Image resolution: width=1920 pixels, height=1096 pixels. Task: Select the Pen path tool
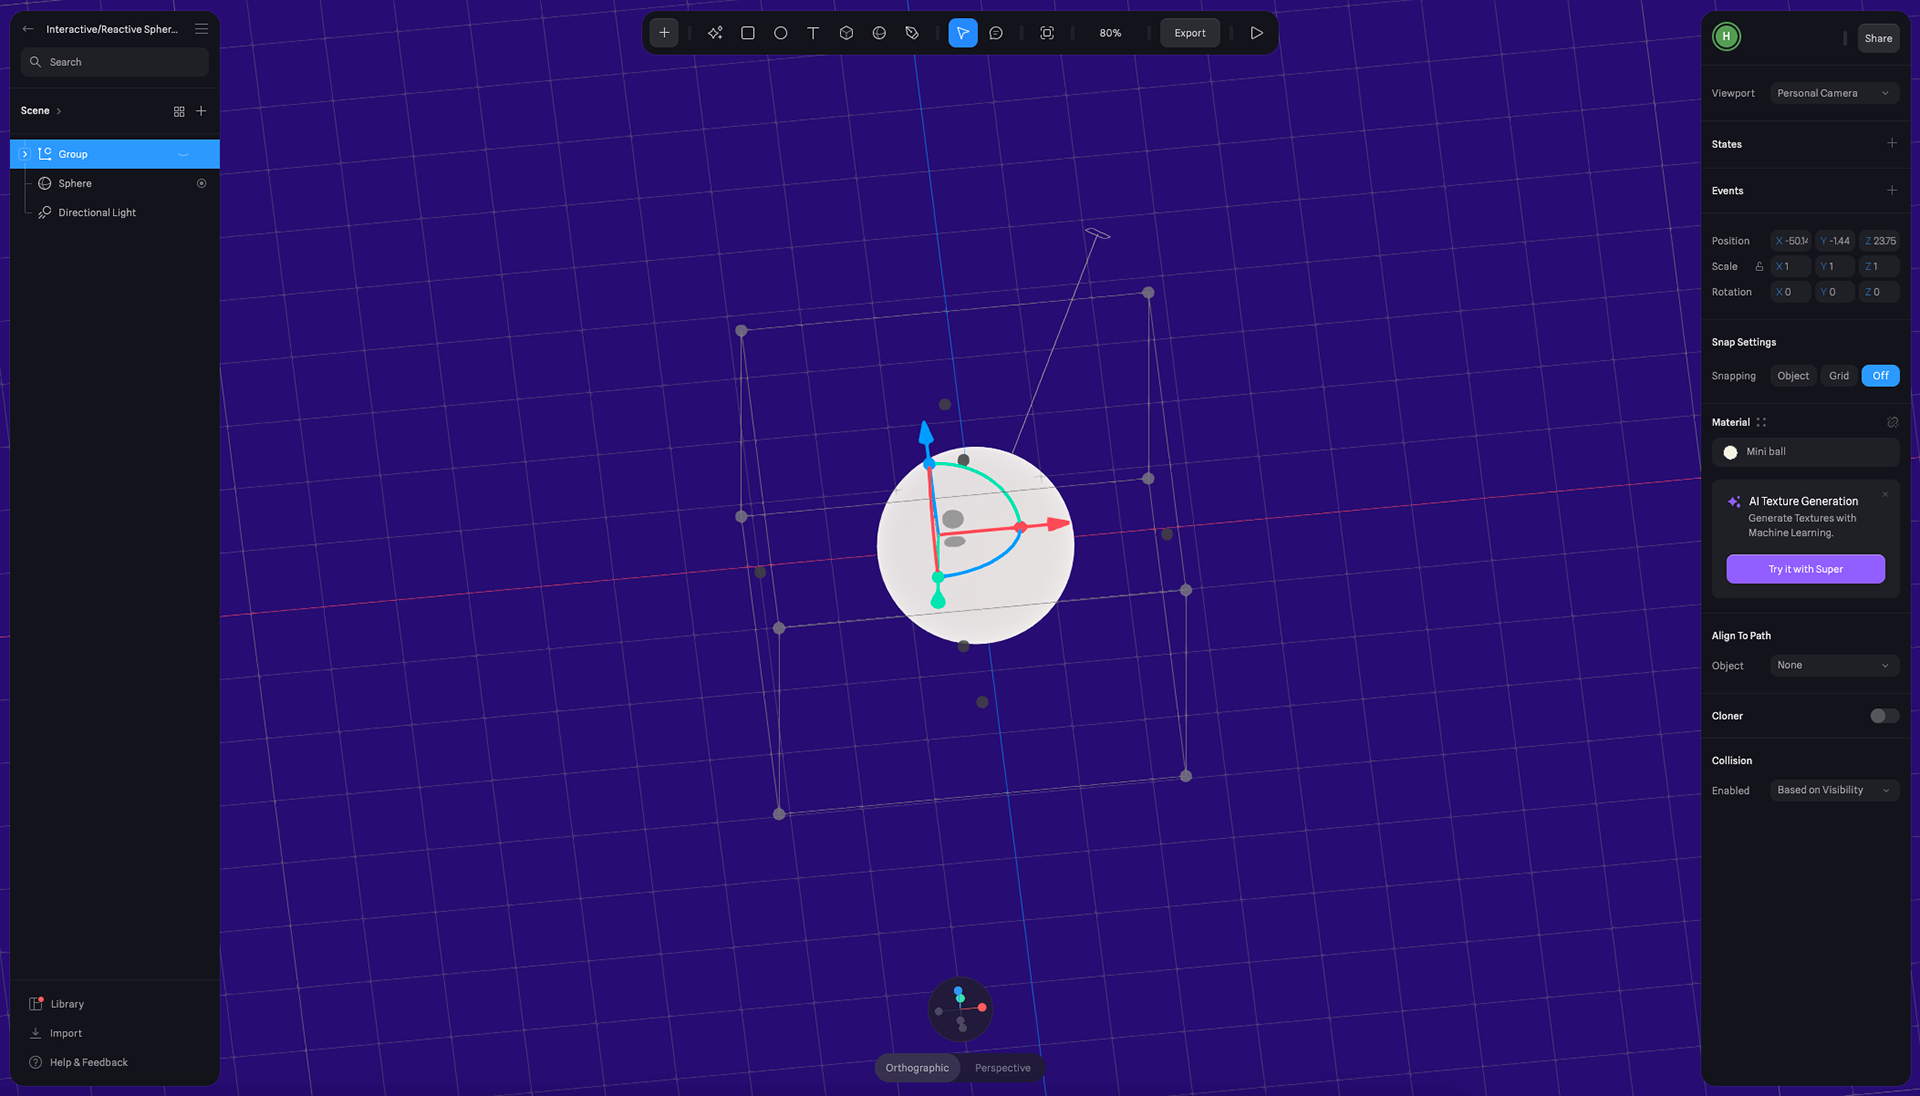(912, 33)
